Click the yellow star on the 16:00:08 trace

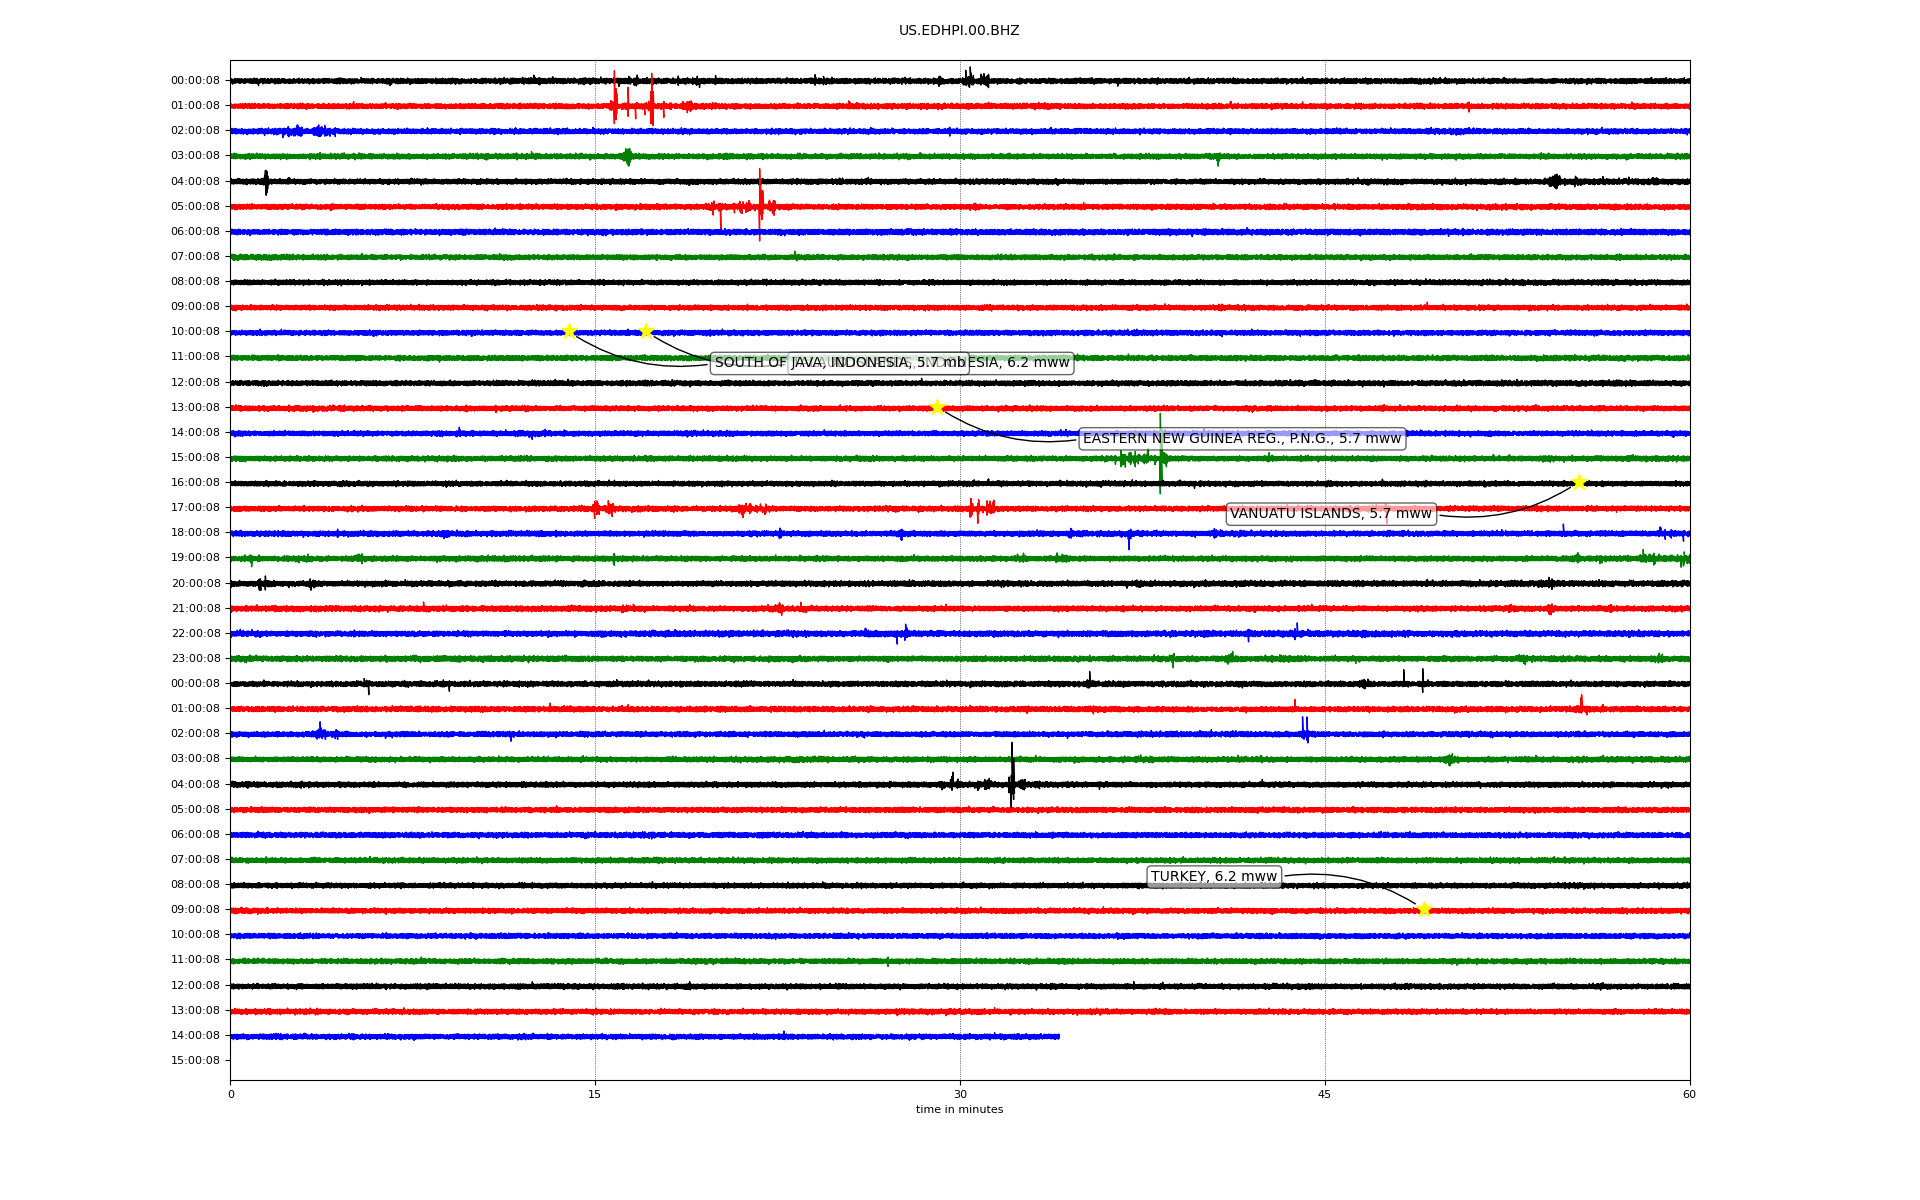click(x=1579, y=483)
